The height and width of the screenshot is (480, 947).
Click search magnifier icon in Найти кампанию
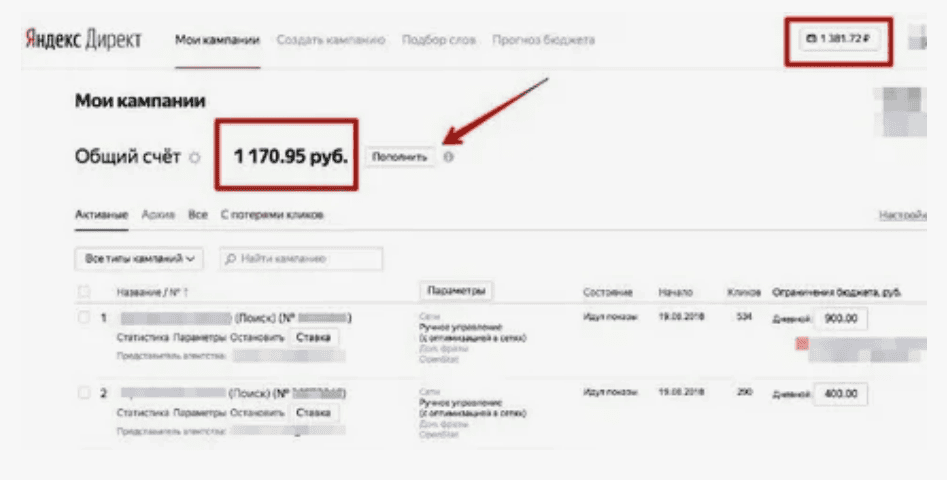[x=230, y=259]
